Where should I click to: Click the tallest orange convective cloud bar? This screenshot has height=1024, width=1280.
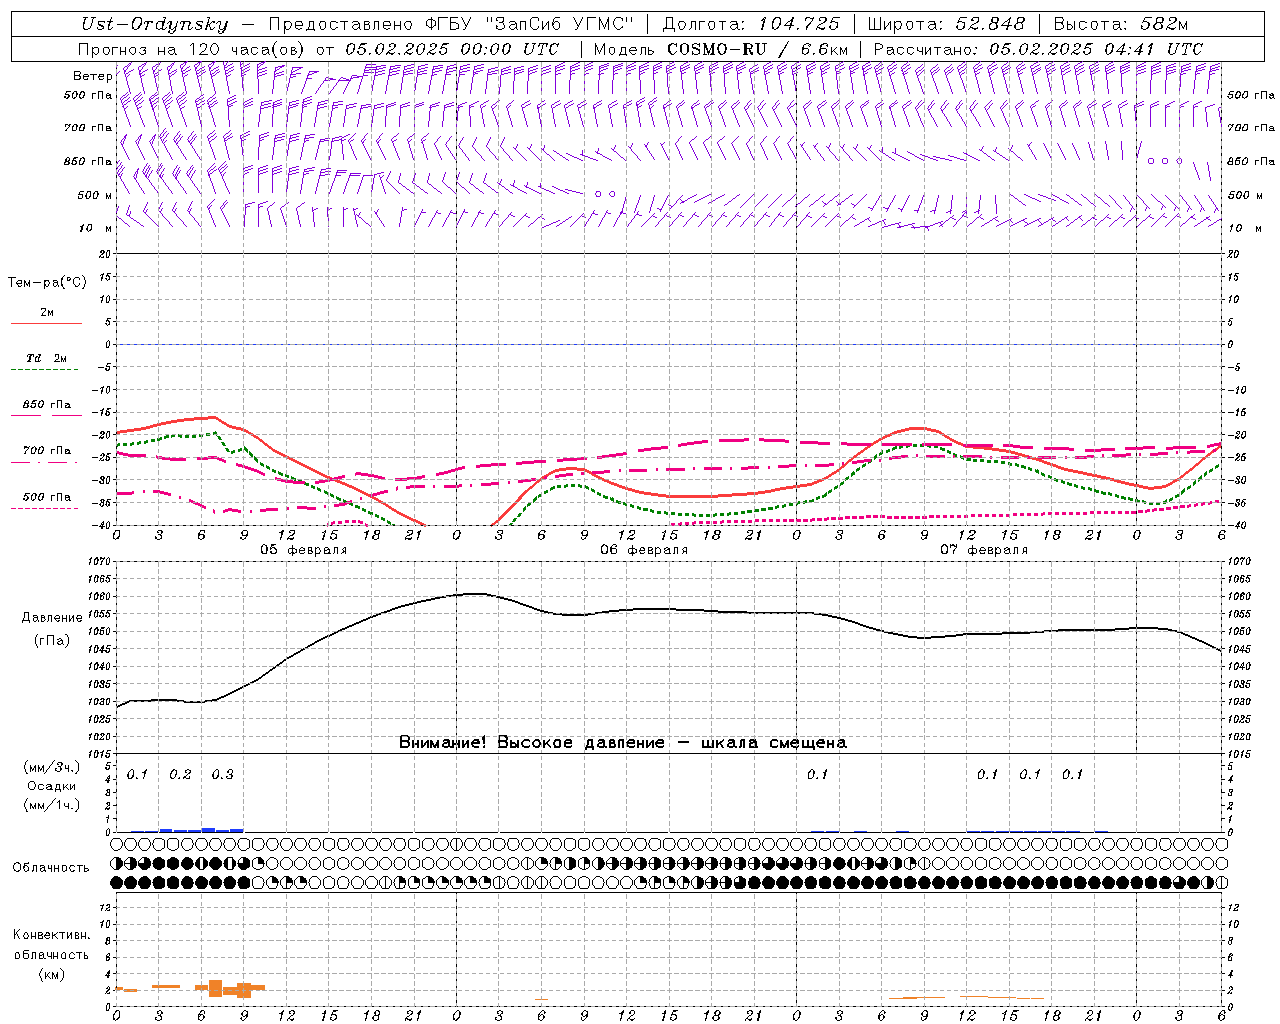pyautogui.click(x=215, y=988)
